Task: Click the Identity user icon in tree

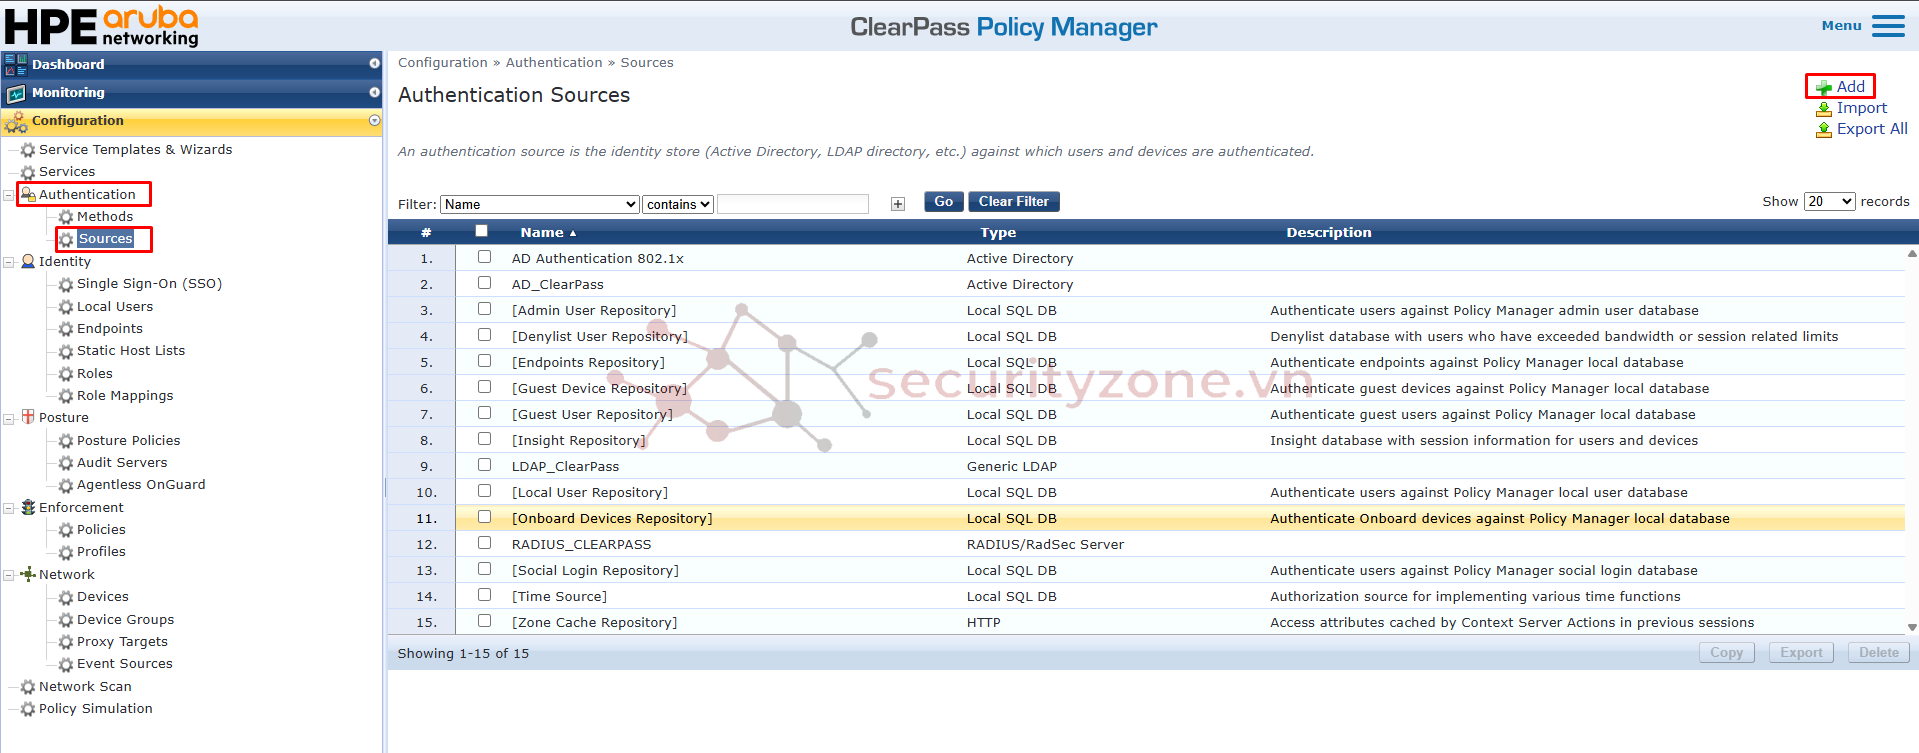Action: pos(28,261)
